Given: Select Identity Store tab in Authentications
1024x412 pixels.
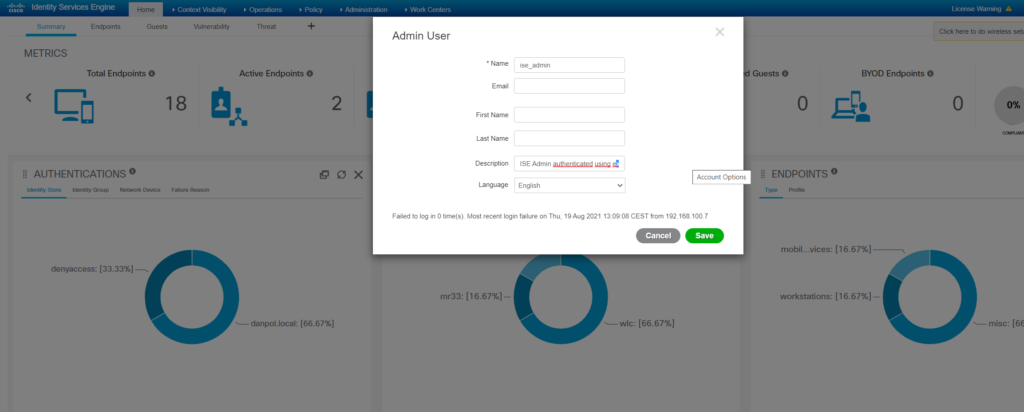Looking at the screenshot, I should (44, 190).
